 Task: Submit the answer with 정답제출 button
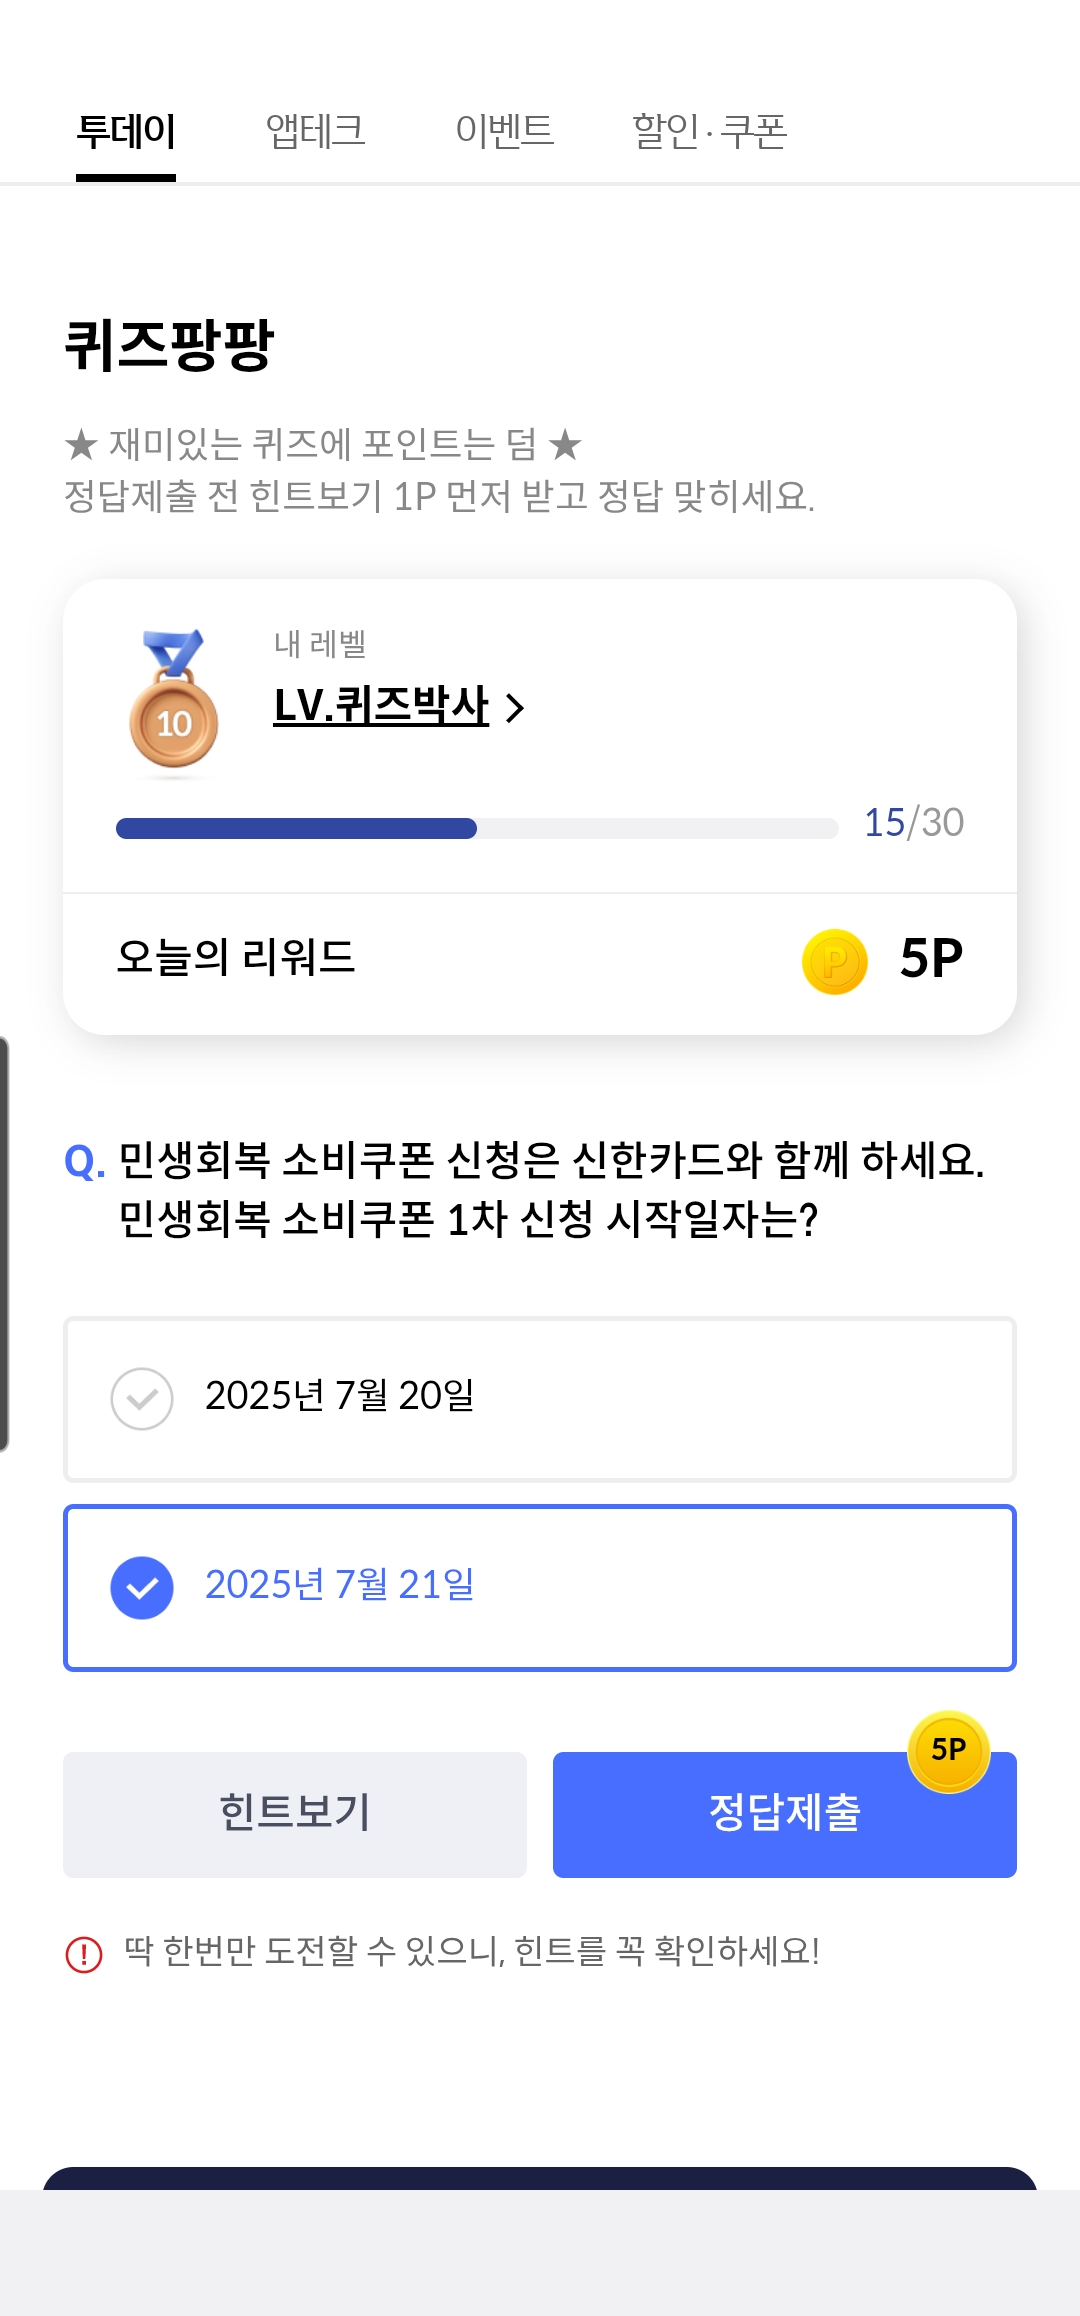(x=785, y=1814)
